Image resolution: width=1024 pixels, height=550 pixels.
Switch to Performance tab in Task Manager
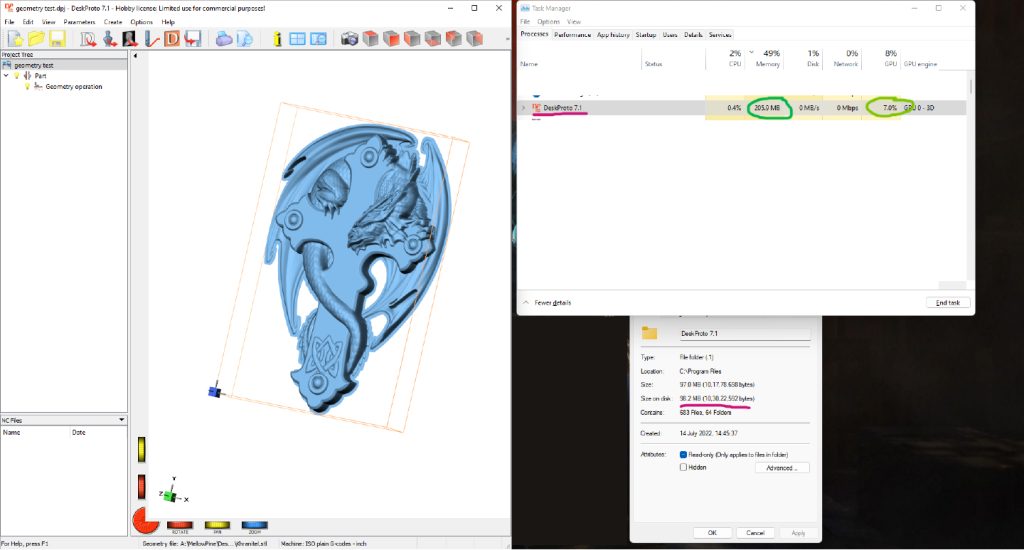click(572, 34)
